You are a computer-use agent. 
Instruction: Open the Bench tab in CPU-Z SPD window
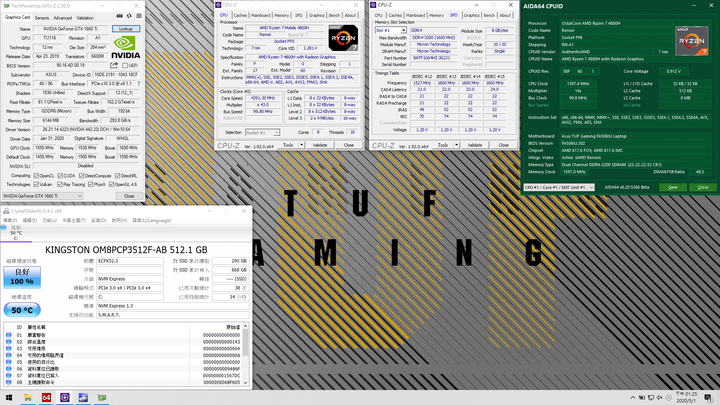click(x=489, y=15)
